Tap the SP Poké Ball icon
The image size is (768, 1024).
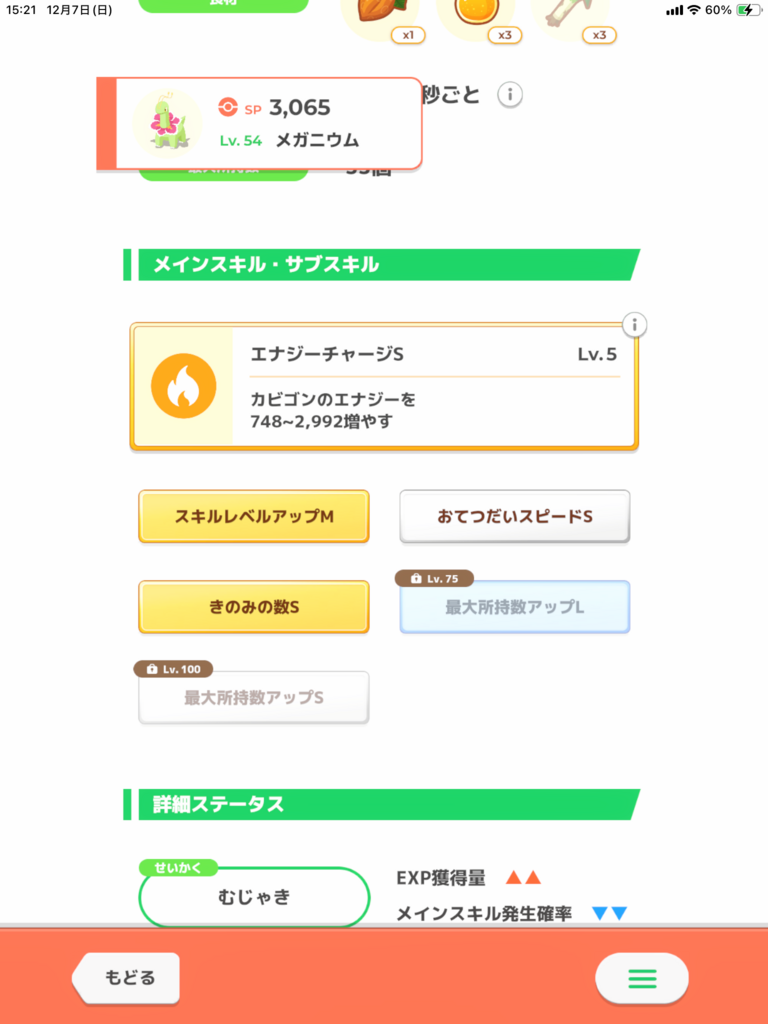(227, 107)
